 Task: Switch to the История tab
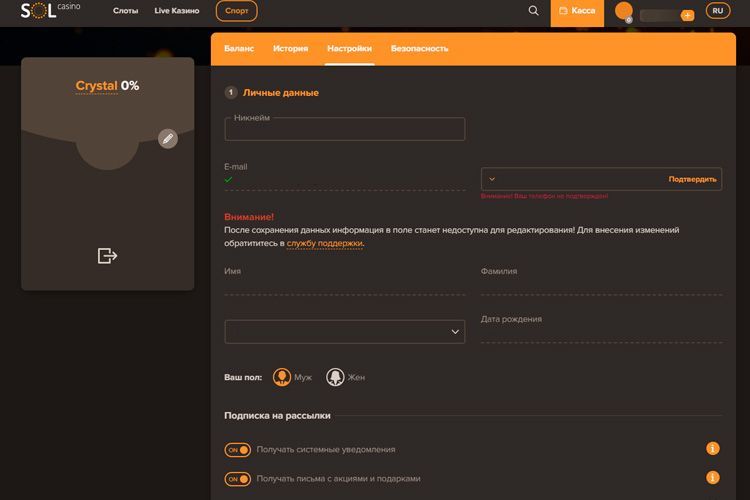(x=290, y=48)
